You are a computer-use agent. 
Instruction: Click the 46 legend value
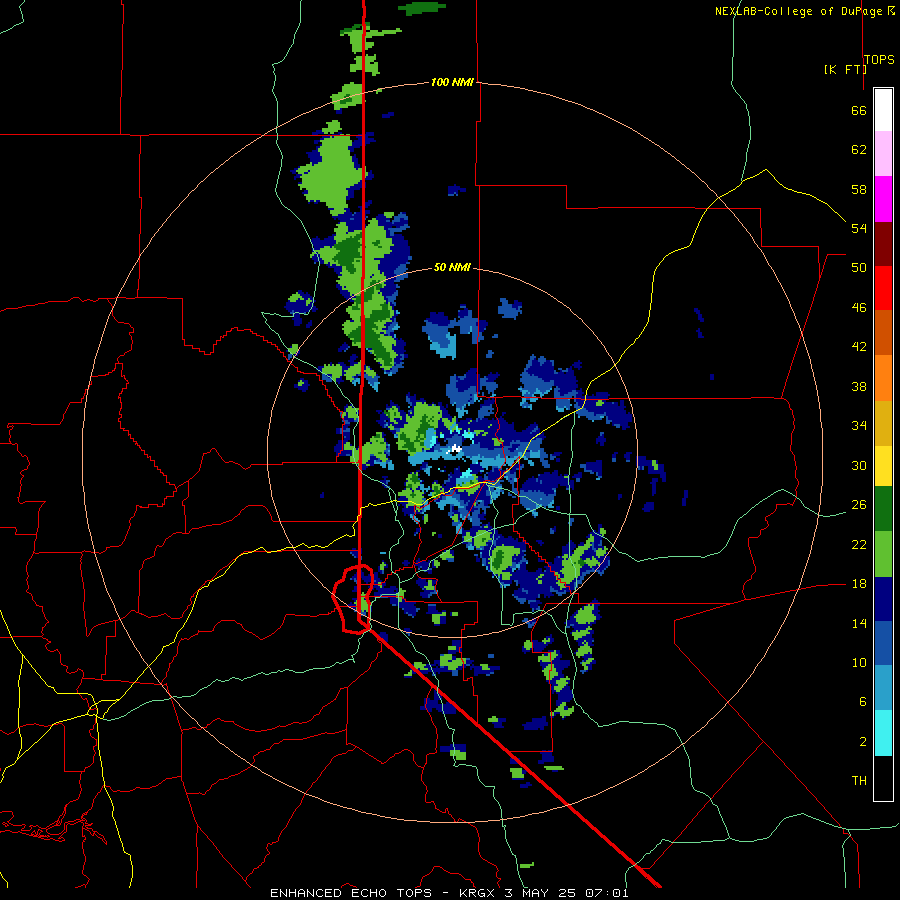[x=859, y=308]
